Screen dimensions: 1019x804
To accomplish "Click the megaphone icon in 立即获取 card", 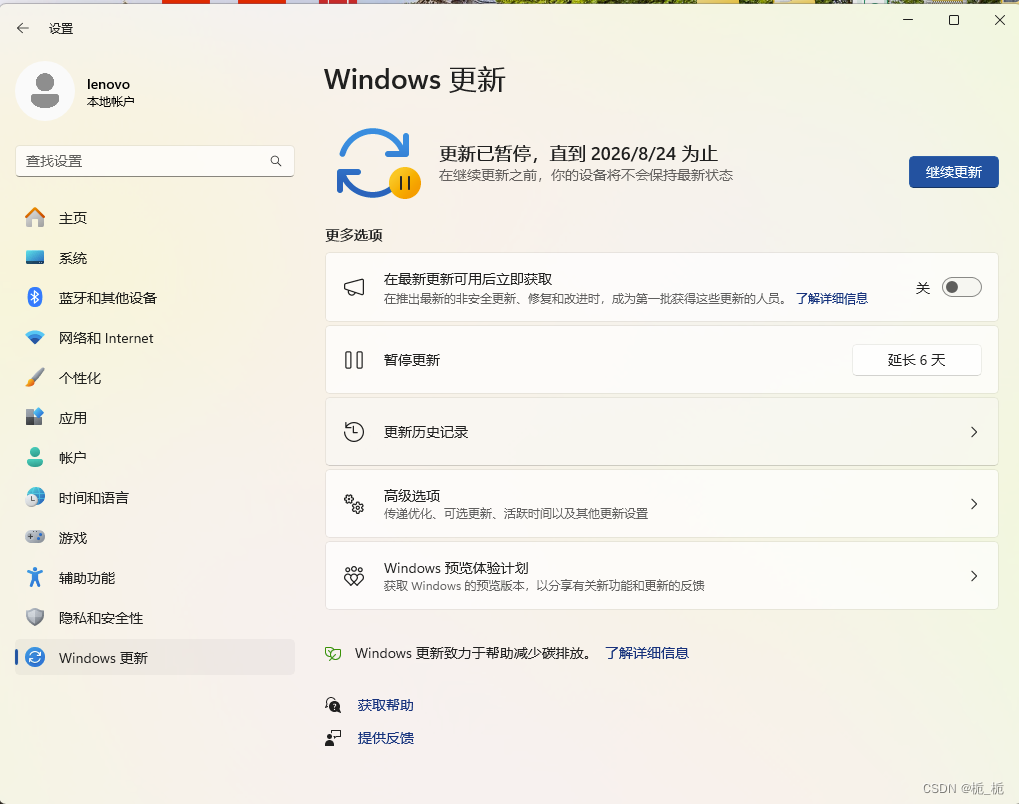I will click(354, 287).
